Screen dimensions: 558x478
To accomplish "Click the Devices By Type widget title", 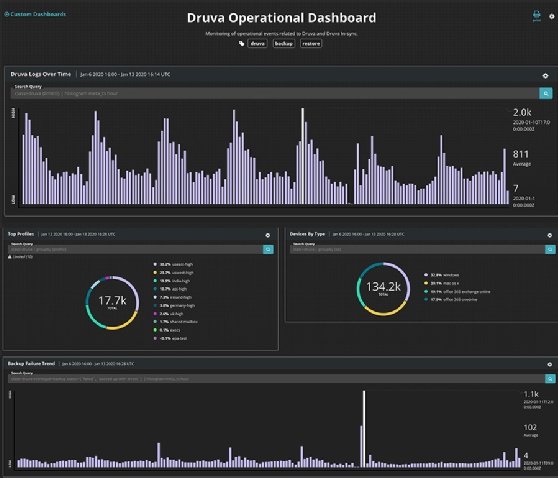I will tap(307, 234).
